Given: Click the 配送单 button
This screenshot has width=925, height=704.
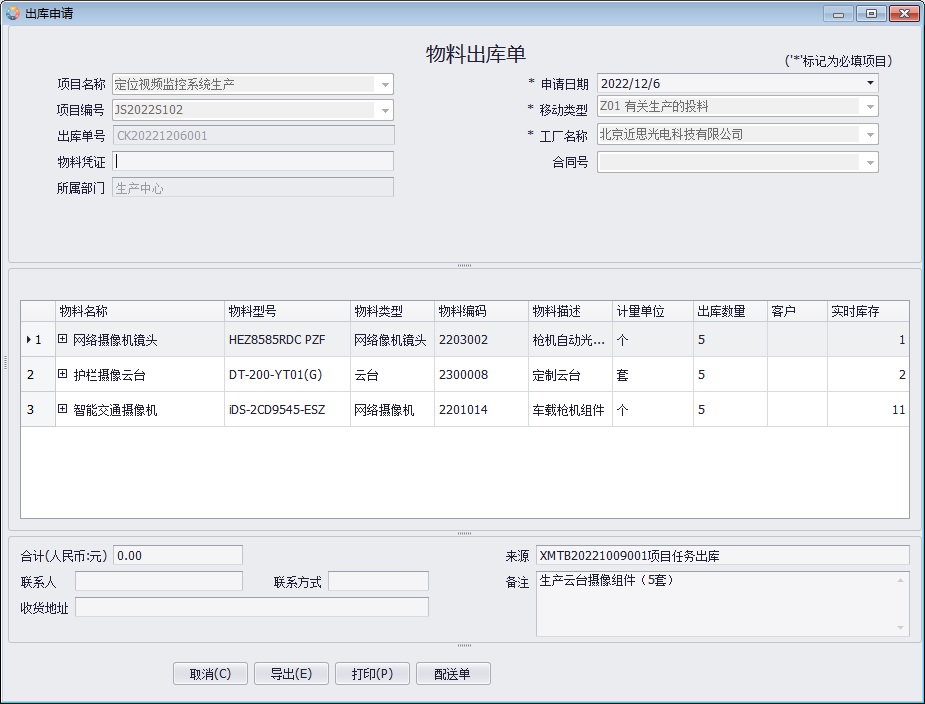Looking at the screenshot, I should pos(453,674).
